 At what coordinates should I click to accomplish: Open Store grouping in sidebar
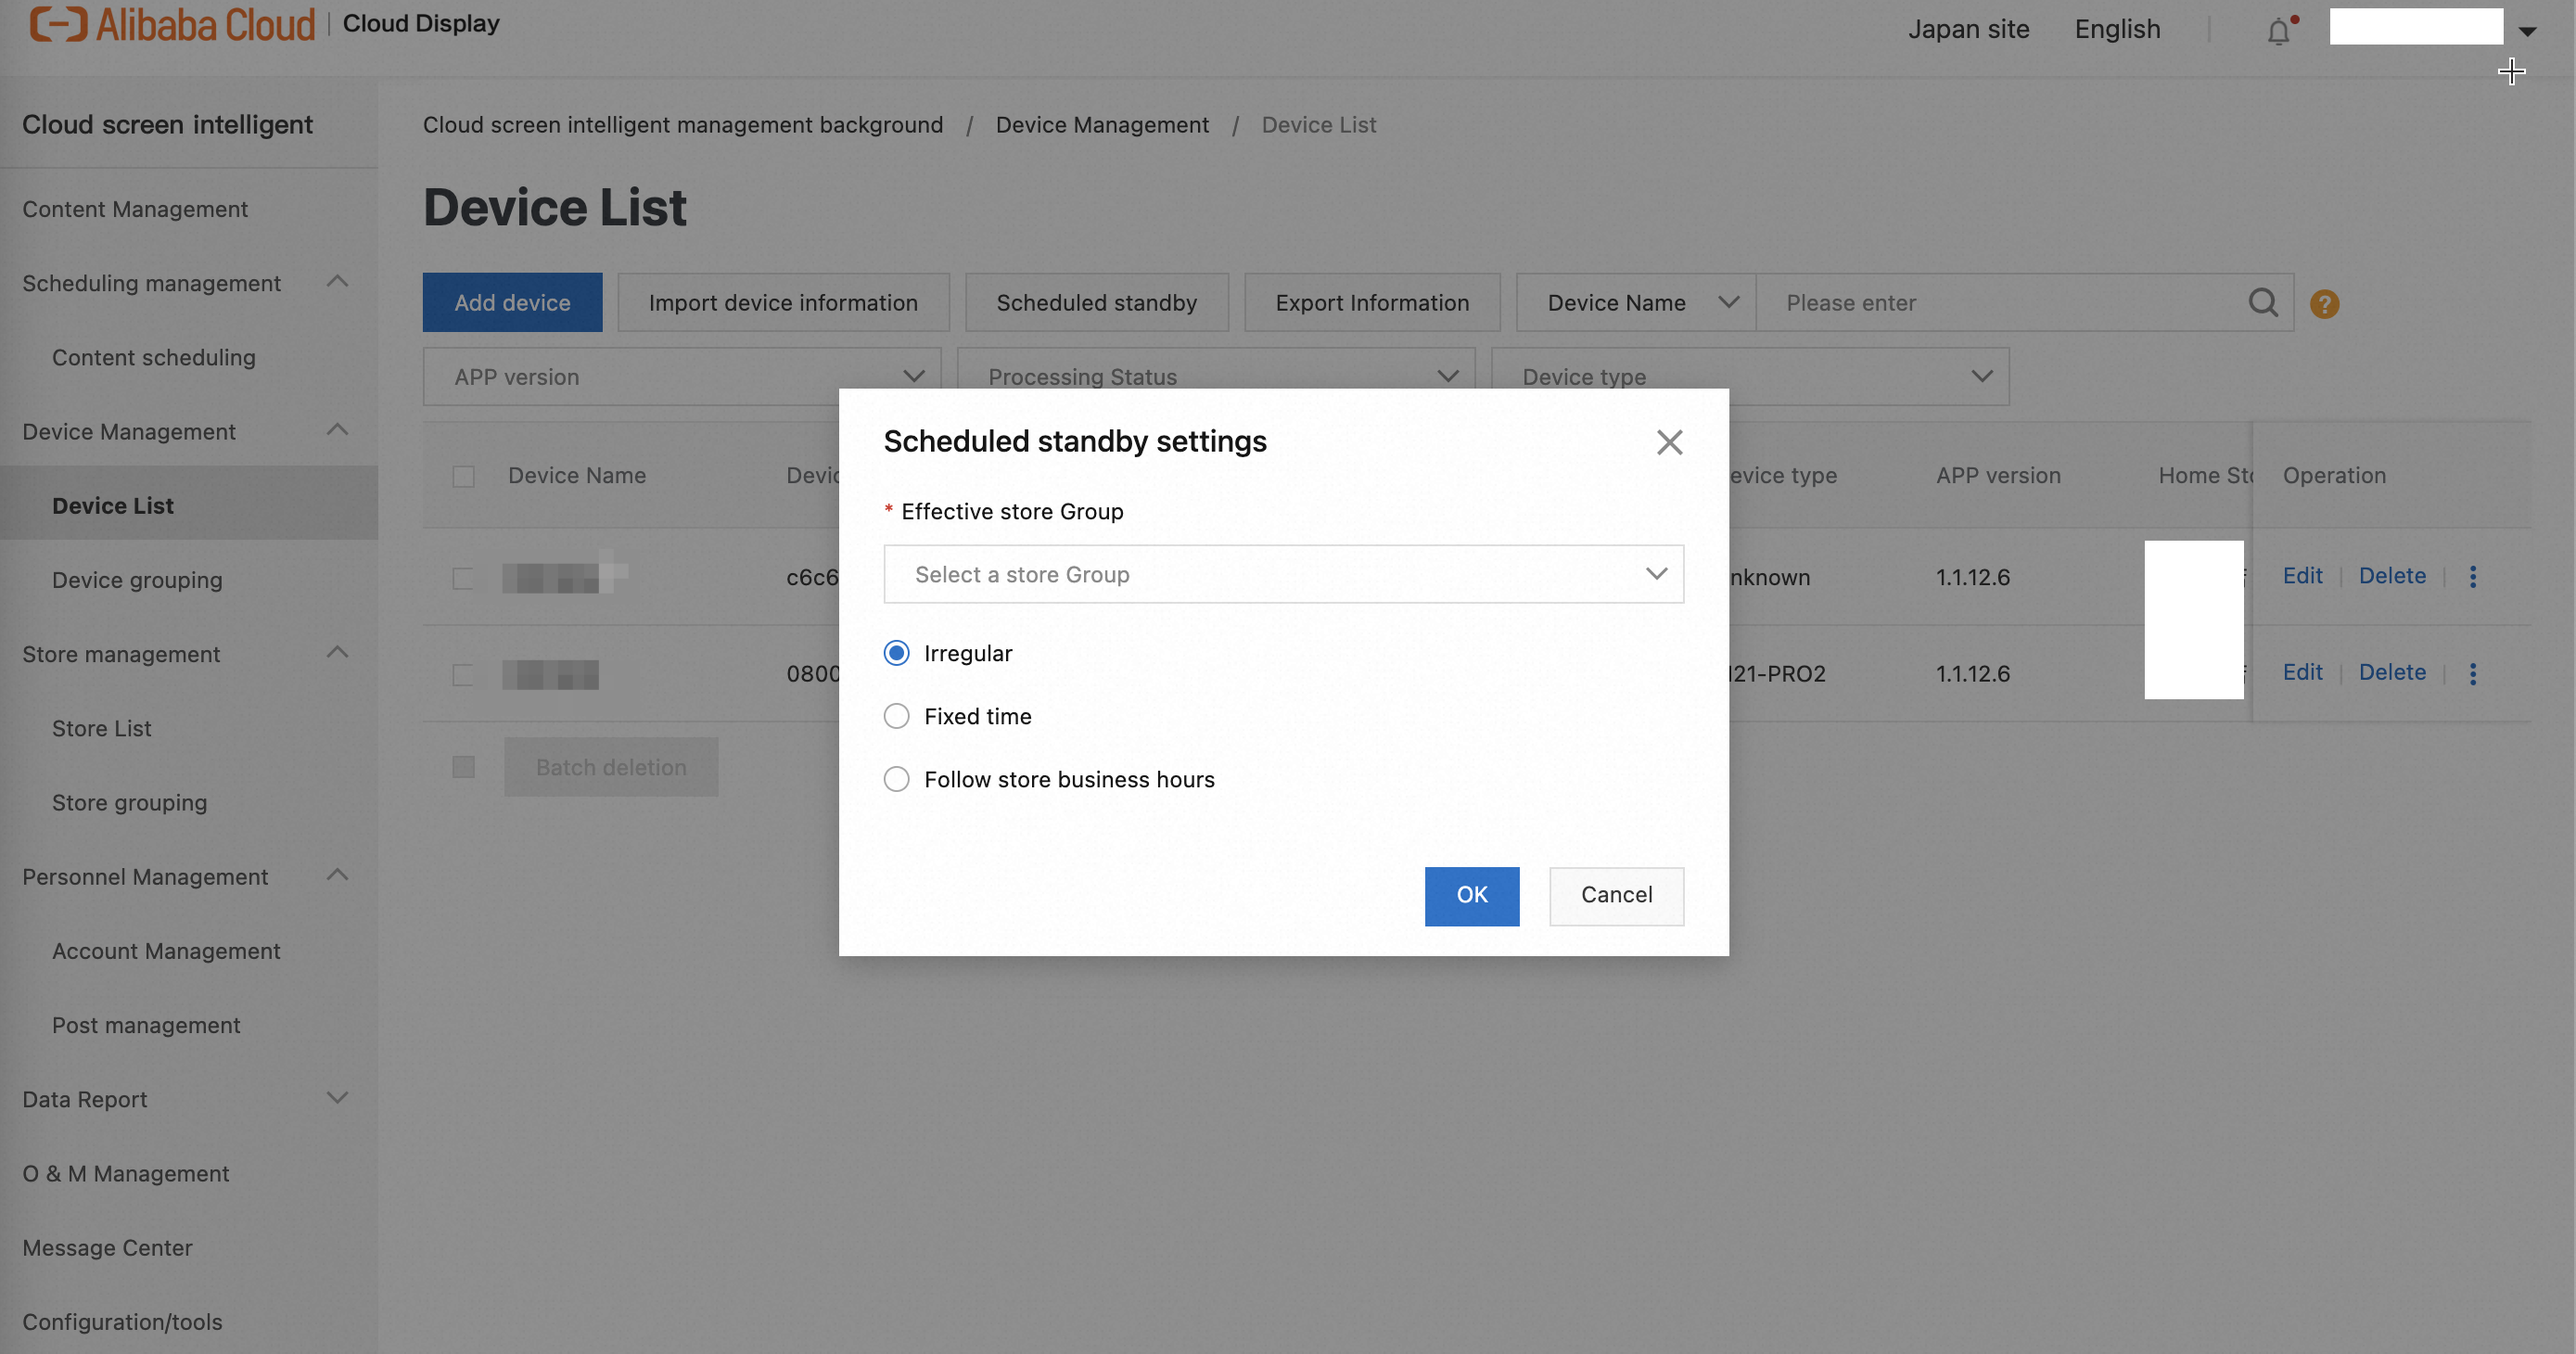pyautogui.click(x=130, y=802)
